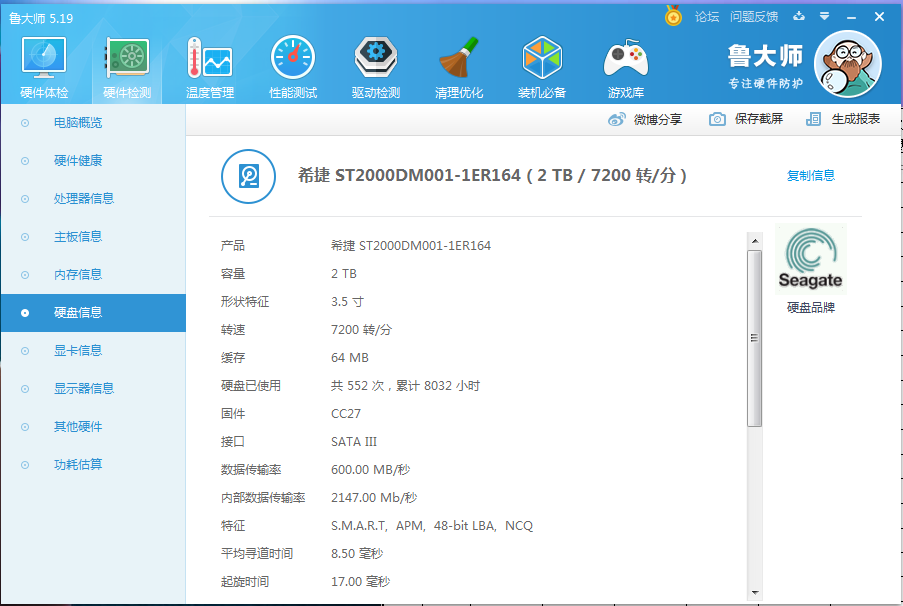
Task: Click the Seagate brand logo
Action: coord(811,259)
